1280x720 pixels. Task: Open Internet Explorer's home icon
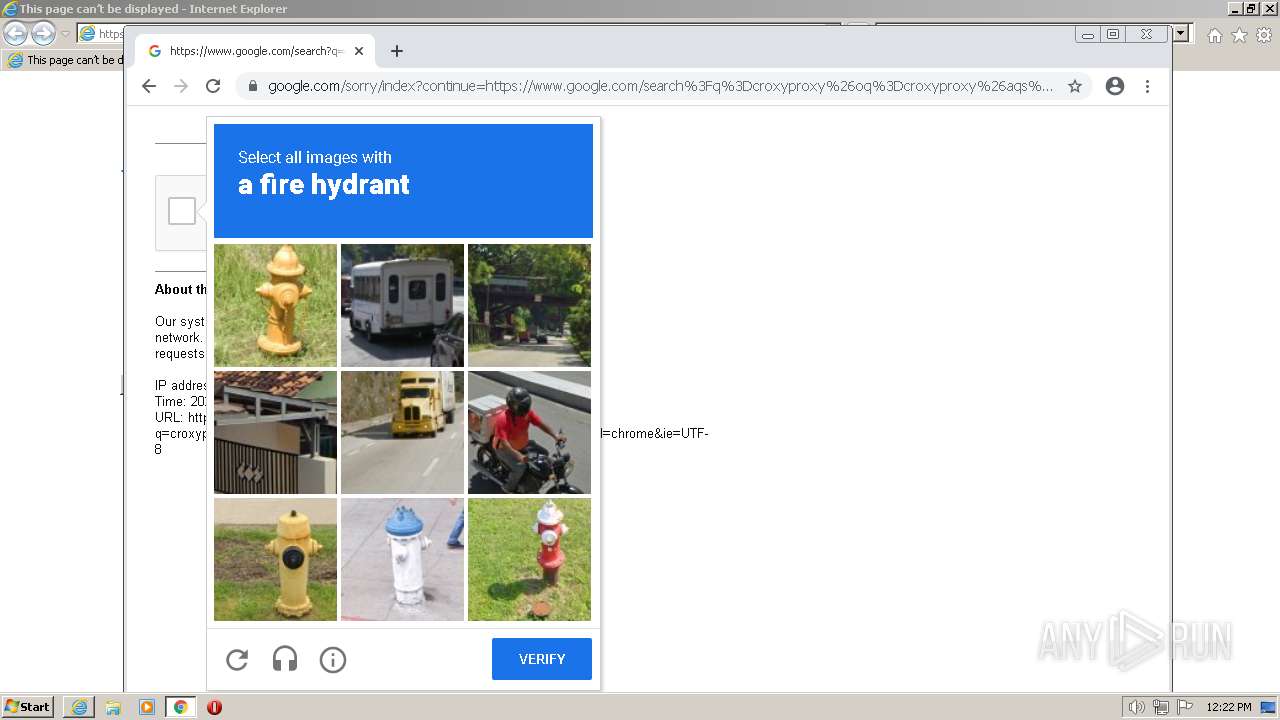point(1214,35)
